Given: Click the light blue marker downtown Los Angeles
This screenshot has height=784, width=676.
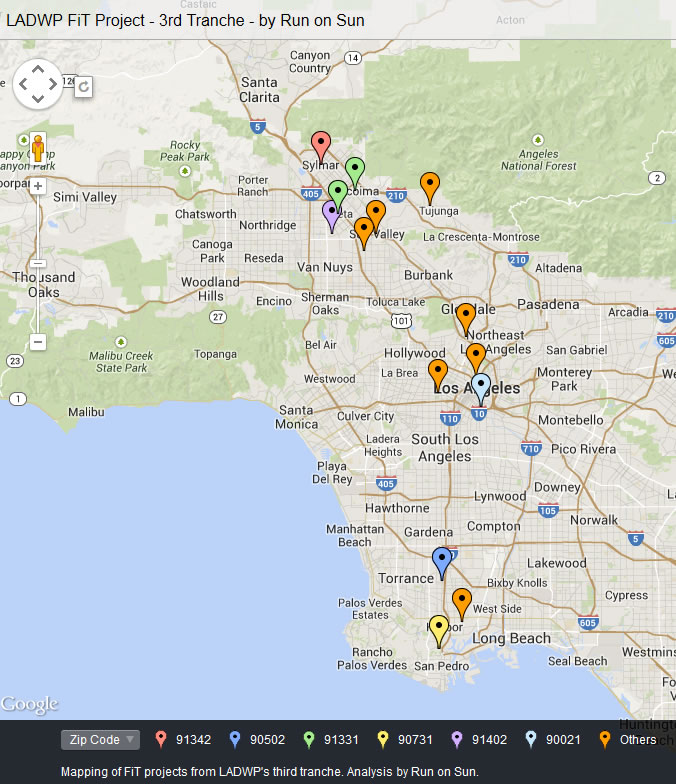Looking at the screenshot, I should click(480, 388).
